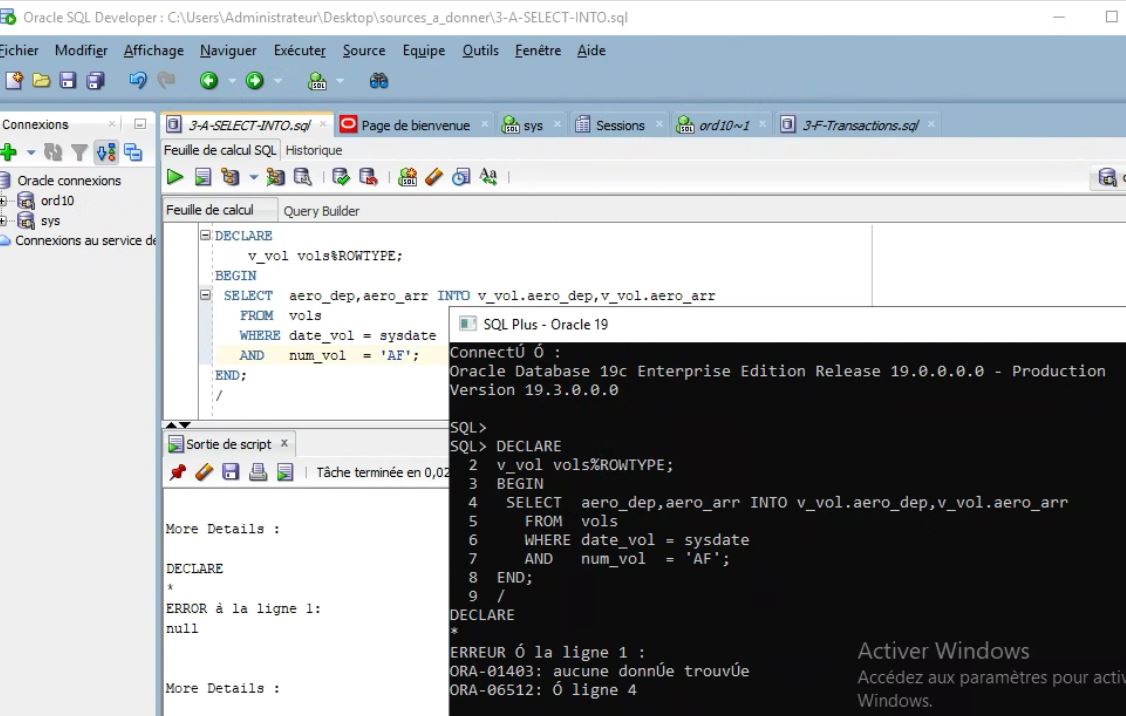Open the Query Builder view
The width and height of the screenshot is (1126, 716).
point(321,211)
